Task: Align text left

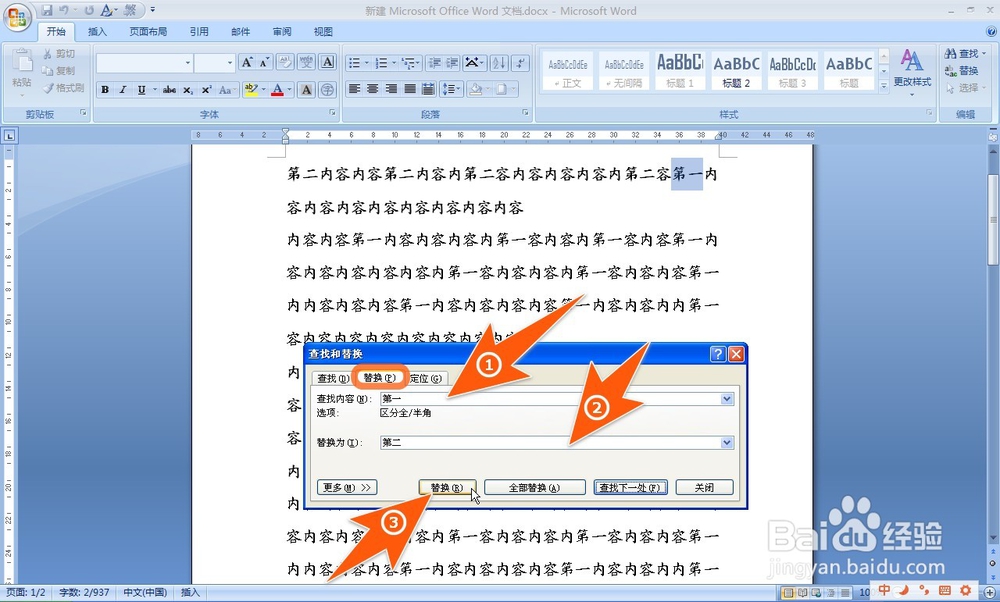Action: click(355, 89)
